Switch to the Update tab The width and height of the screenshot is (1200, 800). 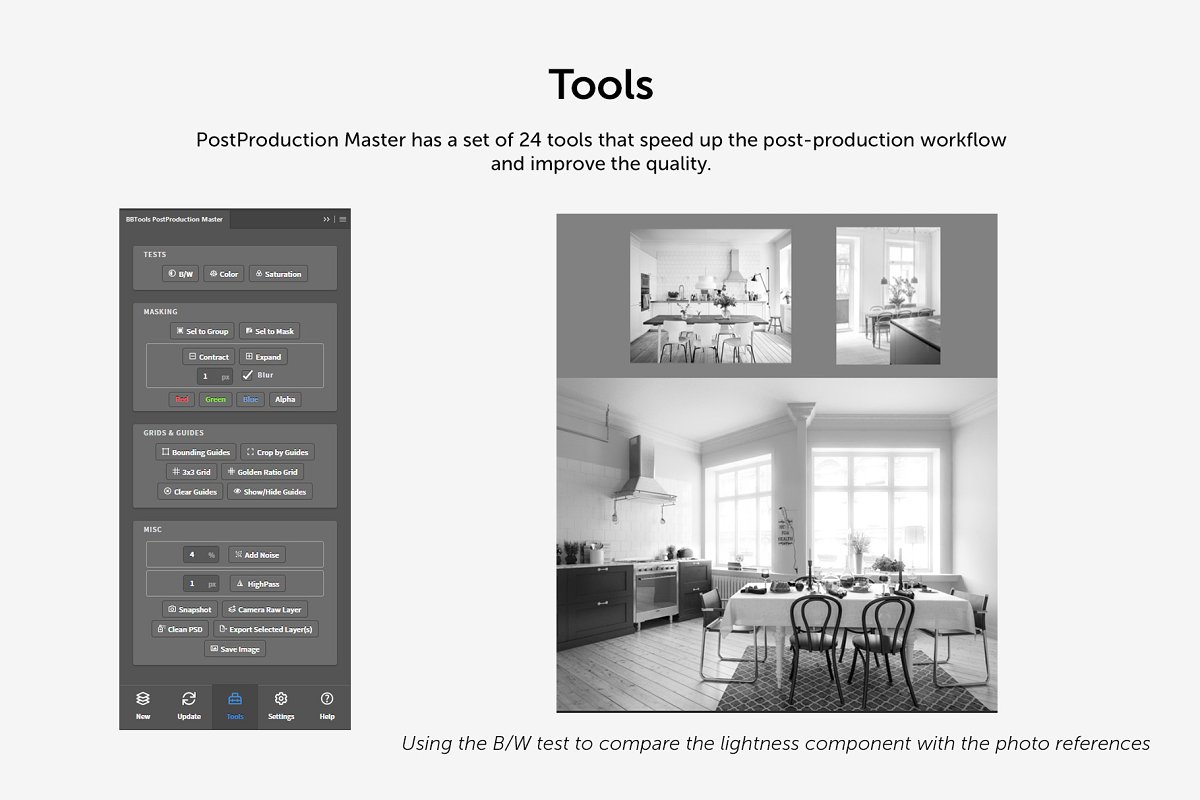189,706
